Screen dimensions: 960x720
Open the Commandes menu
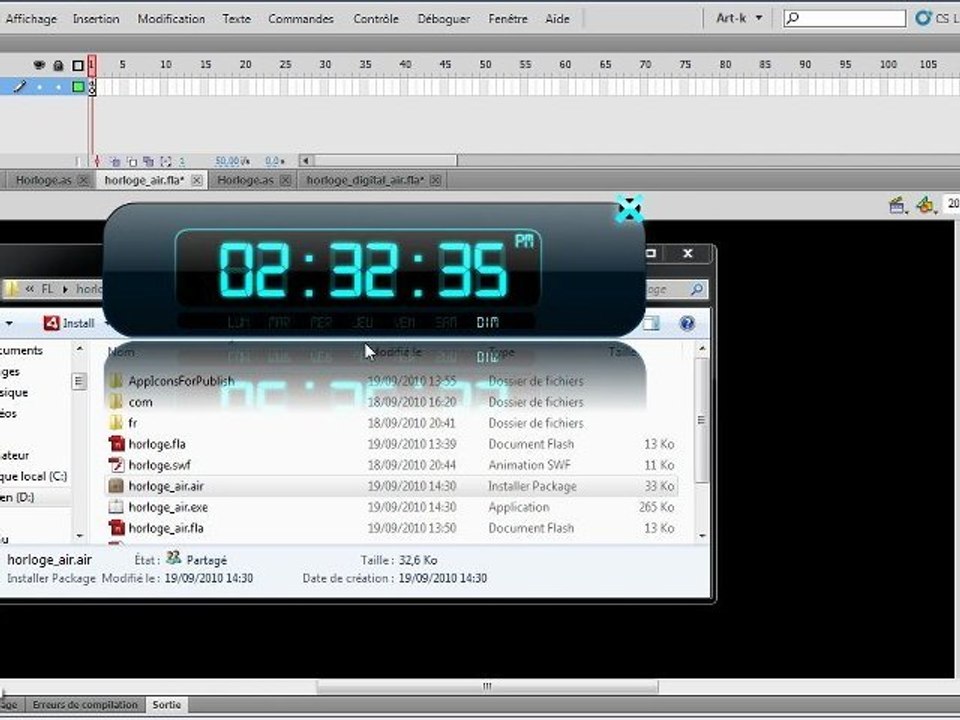301,19
